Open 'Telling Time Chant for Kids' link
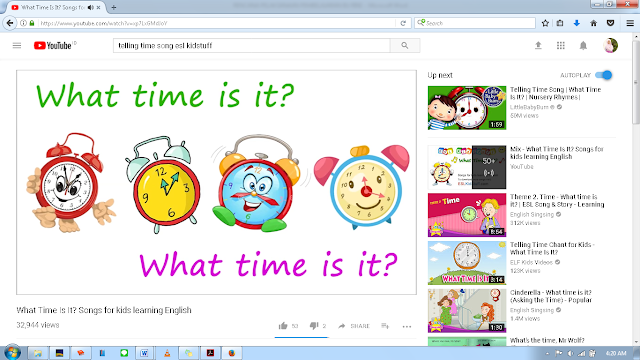Screen dimensions: 640x360 [552, 248]
